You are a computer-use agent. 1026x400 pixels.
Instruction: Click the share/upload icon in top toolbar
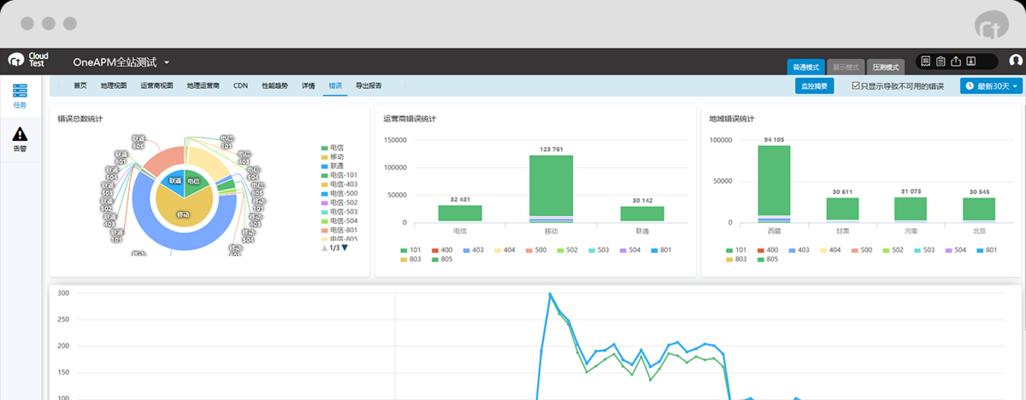(955, 61)
